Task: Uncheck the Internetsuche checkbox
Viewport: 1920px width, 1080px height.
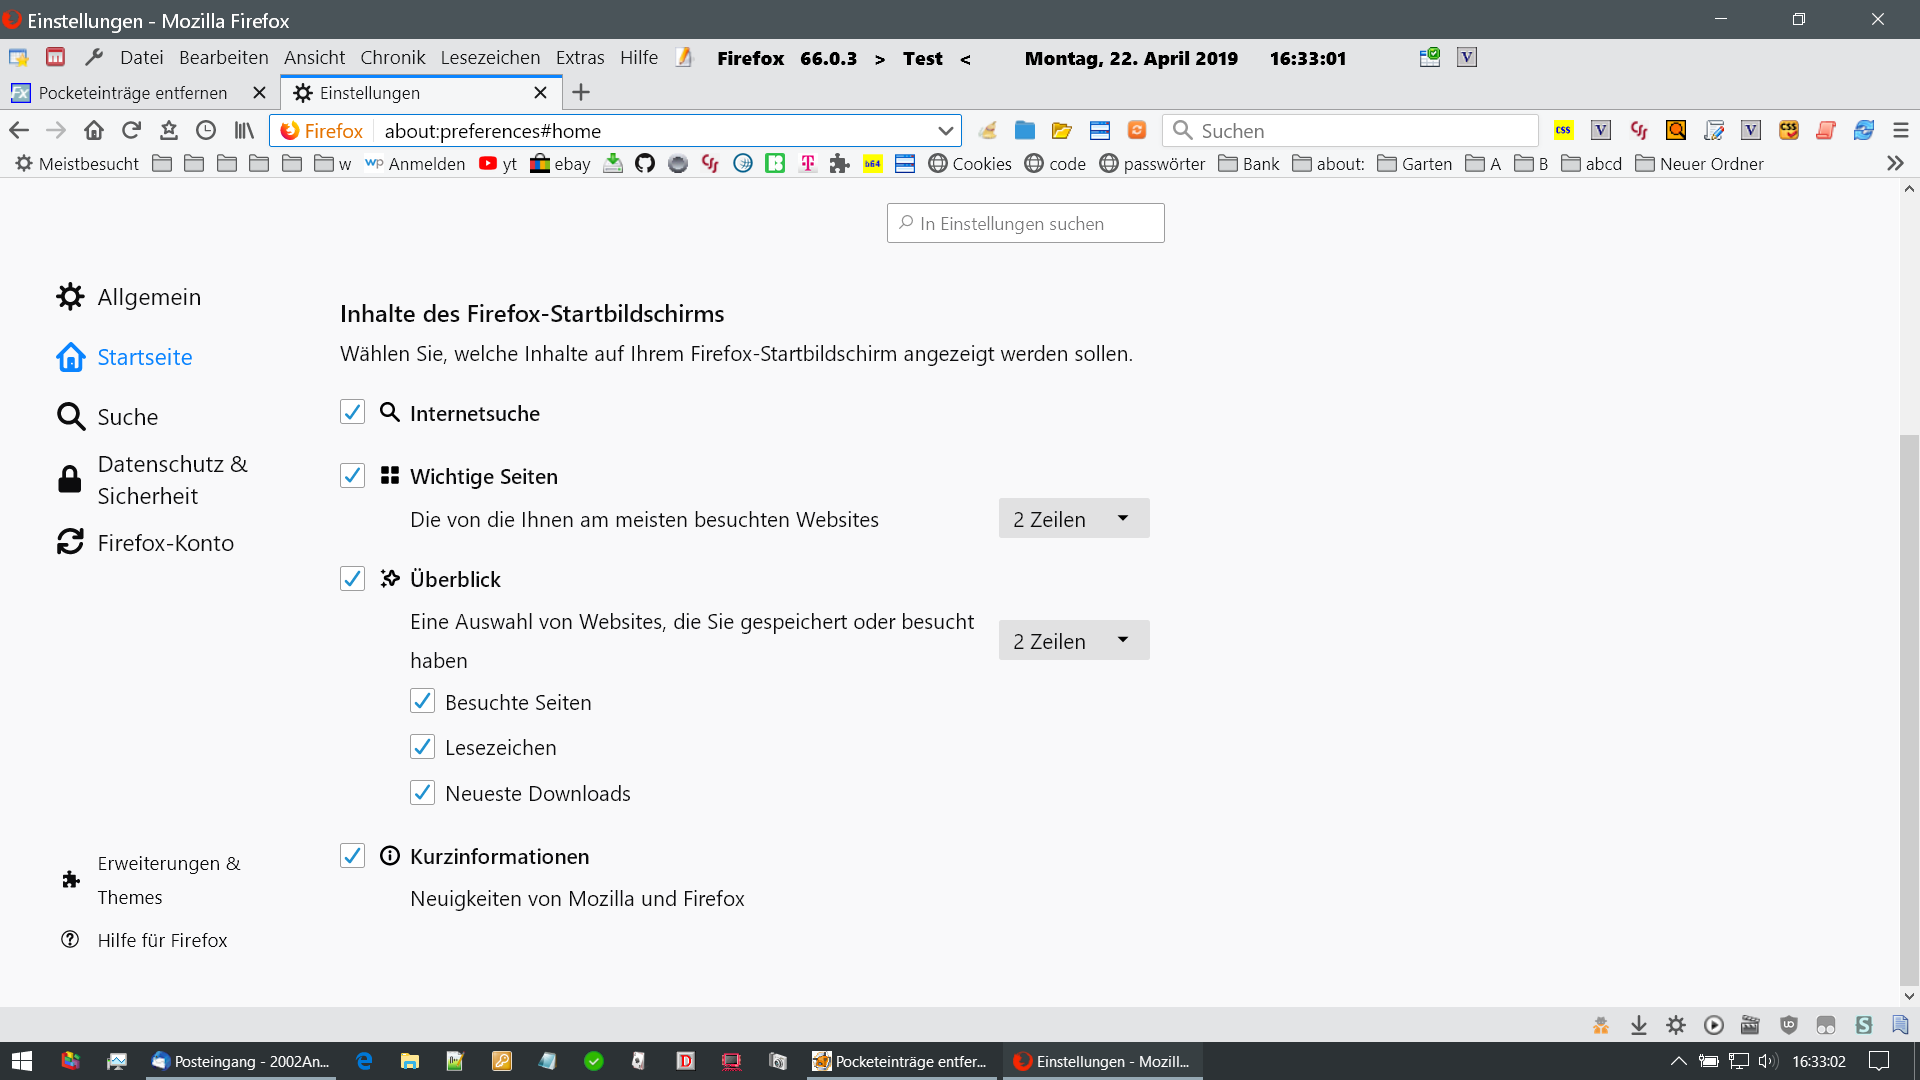Action: tap(352, 413)
